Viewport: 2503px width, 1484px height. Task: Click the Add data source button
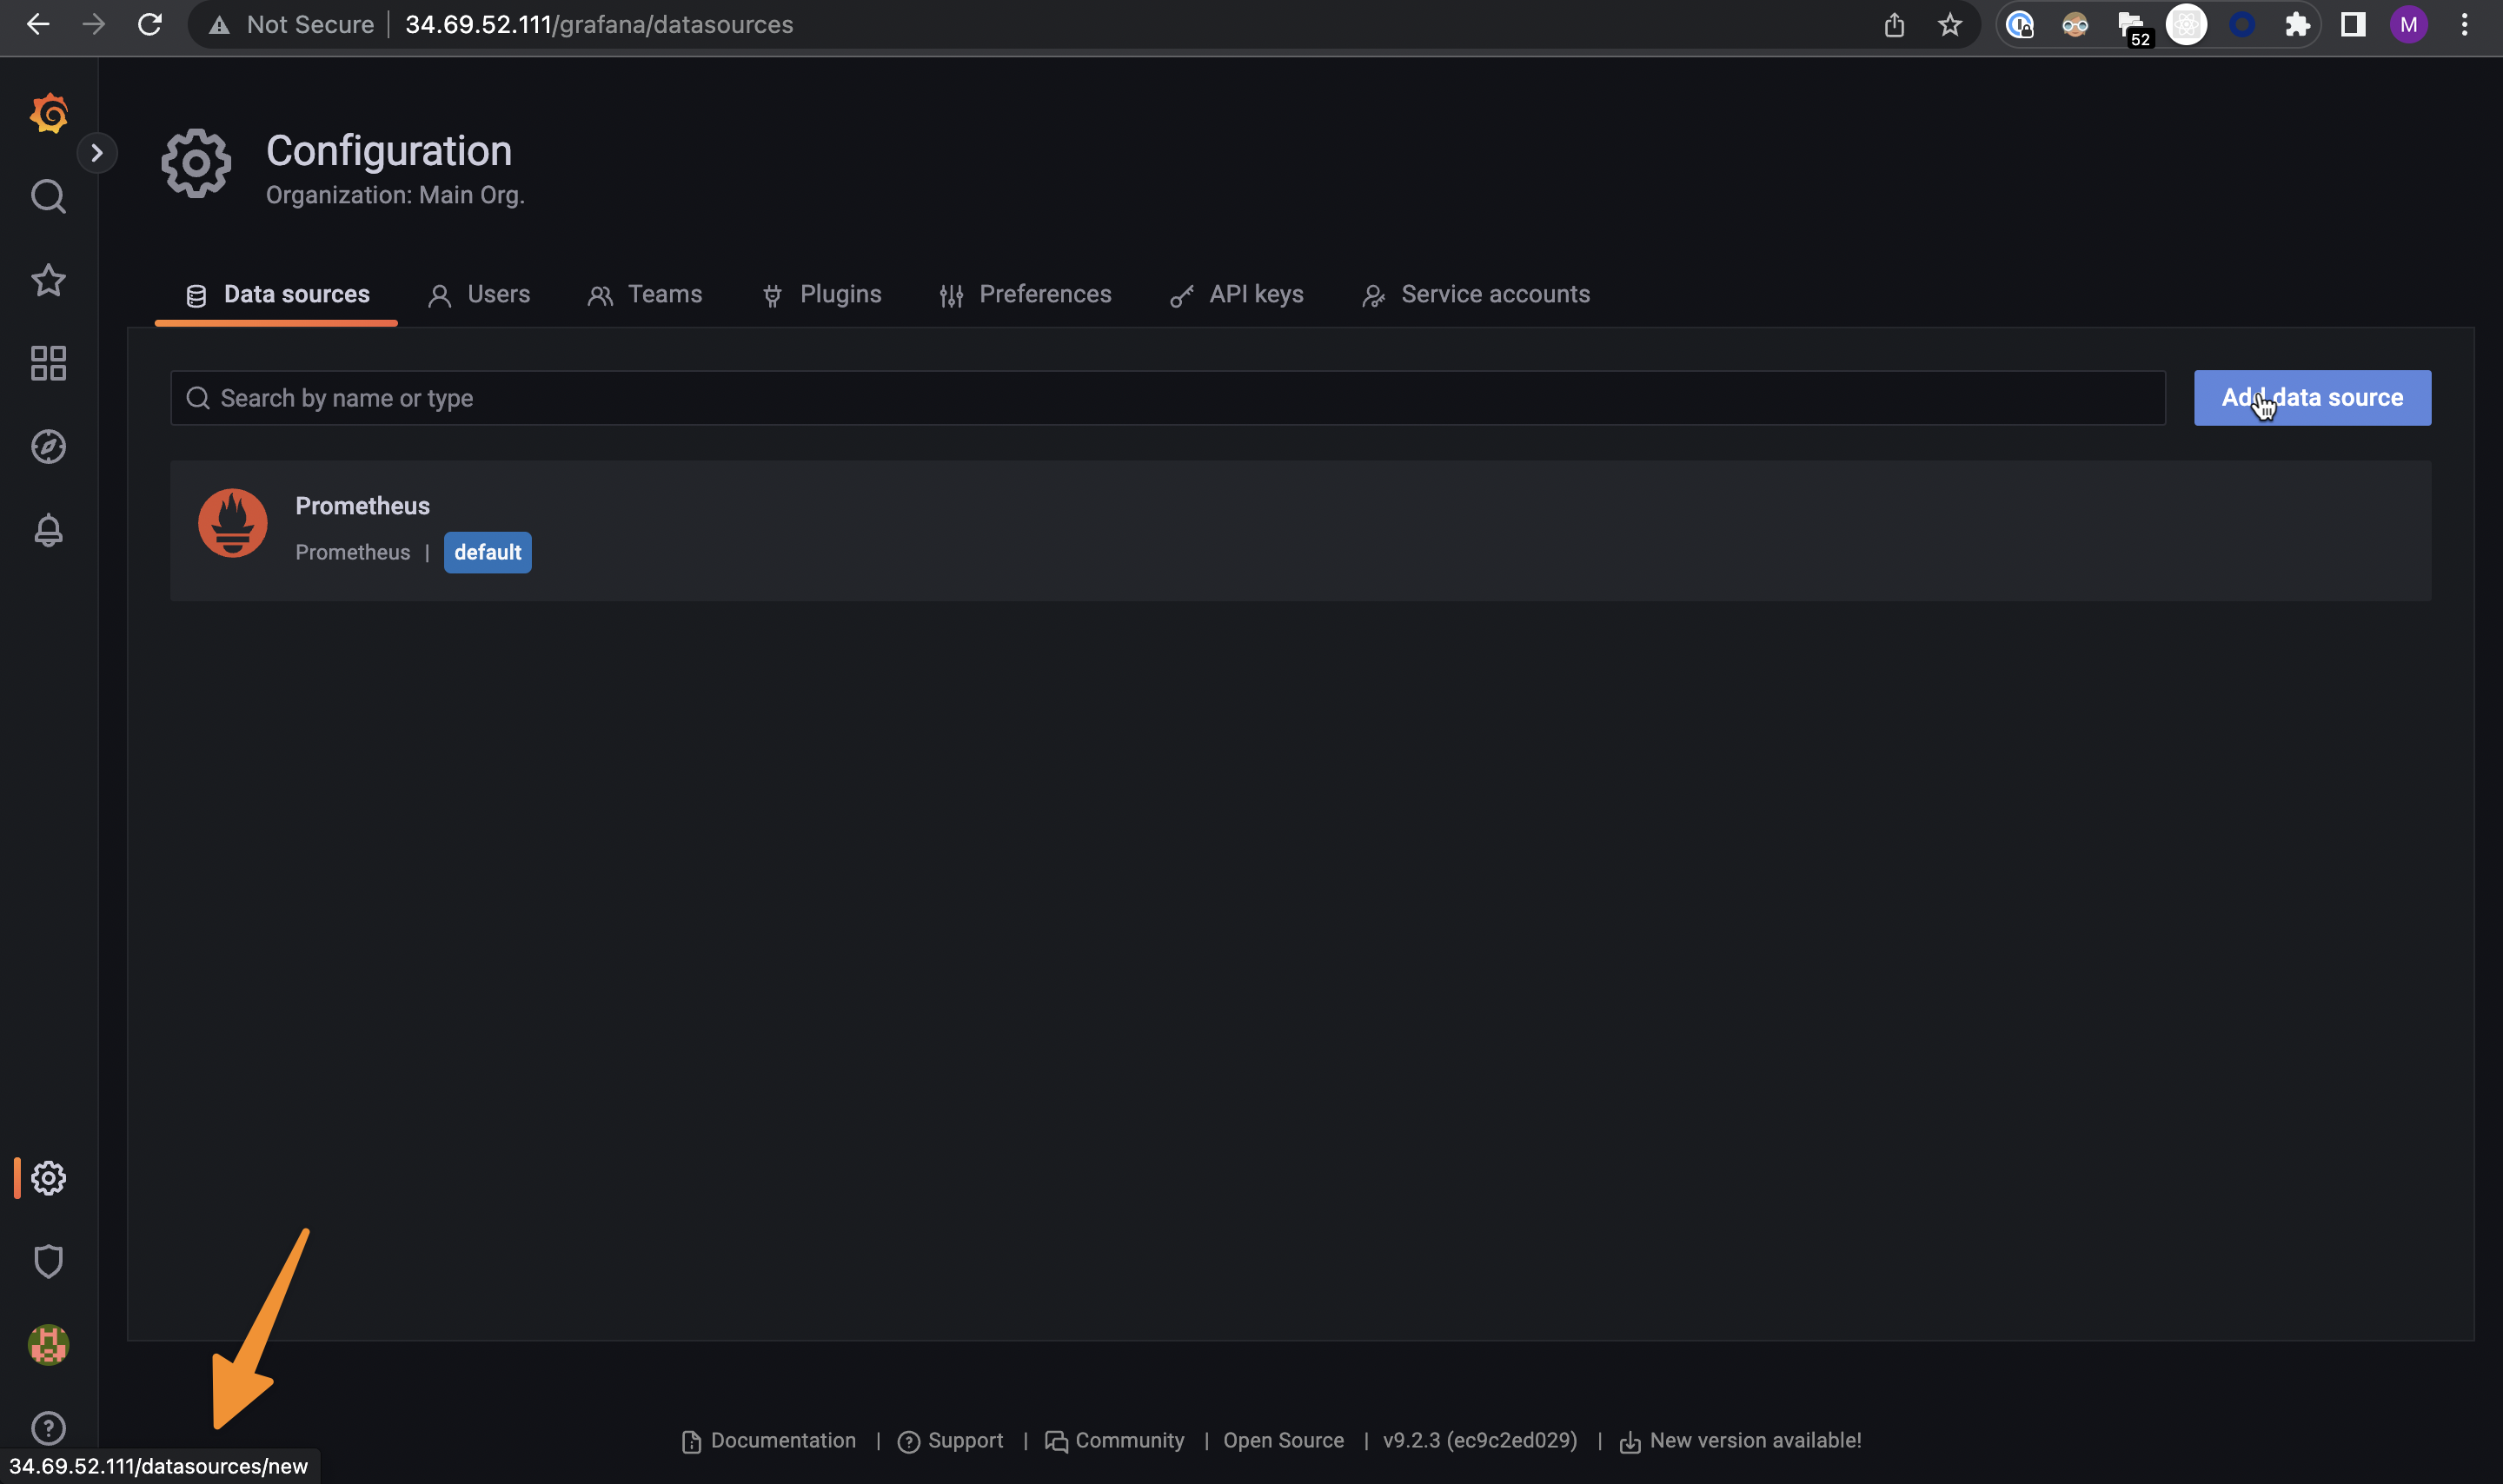point(2311,397)
